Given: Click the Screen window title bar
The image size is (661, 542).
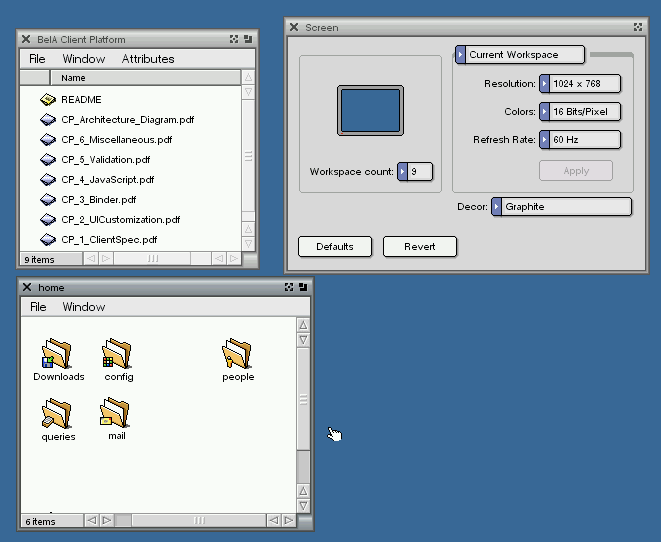Looking at the screenshot, I should (x=466, y=27).
